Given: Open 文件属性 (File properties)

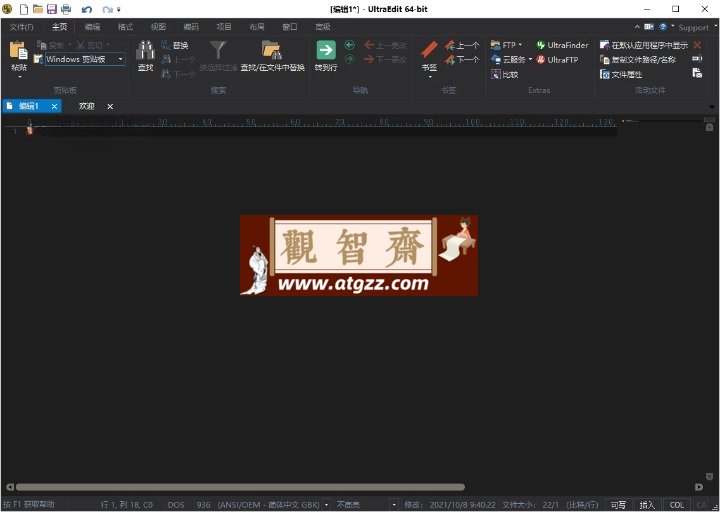Looking at the screenshot, I should click(621, 74).
